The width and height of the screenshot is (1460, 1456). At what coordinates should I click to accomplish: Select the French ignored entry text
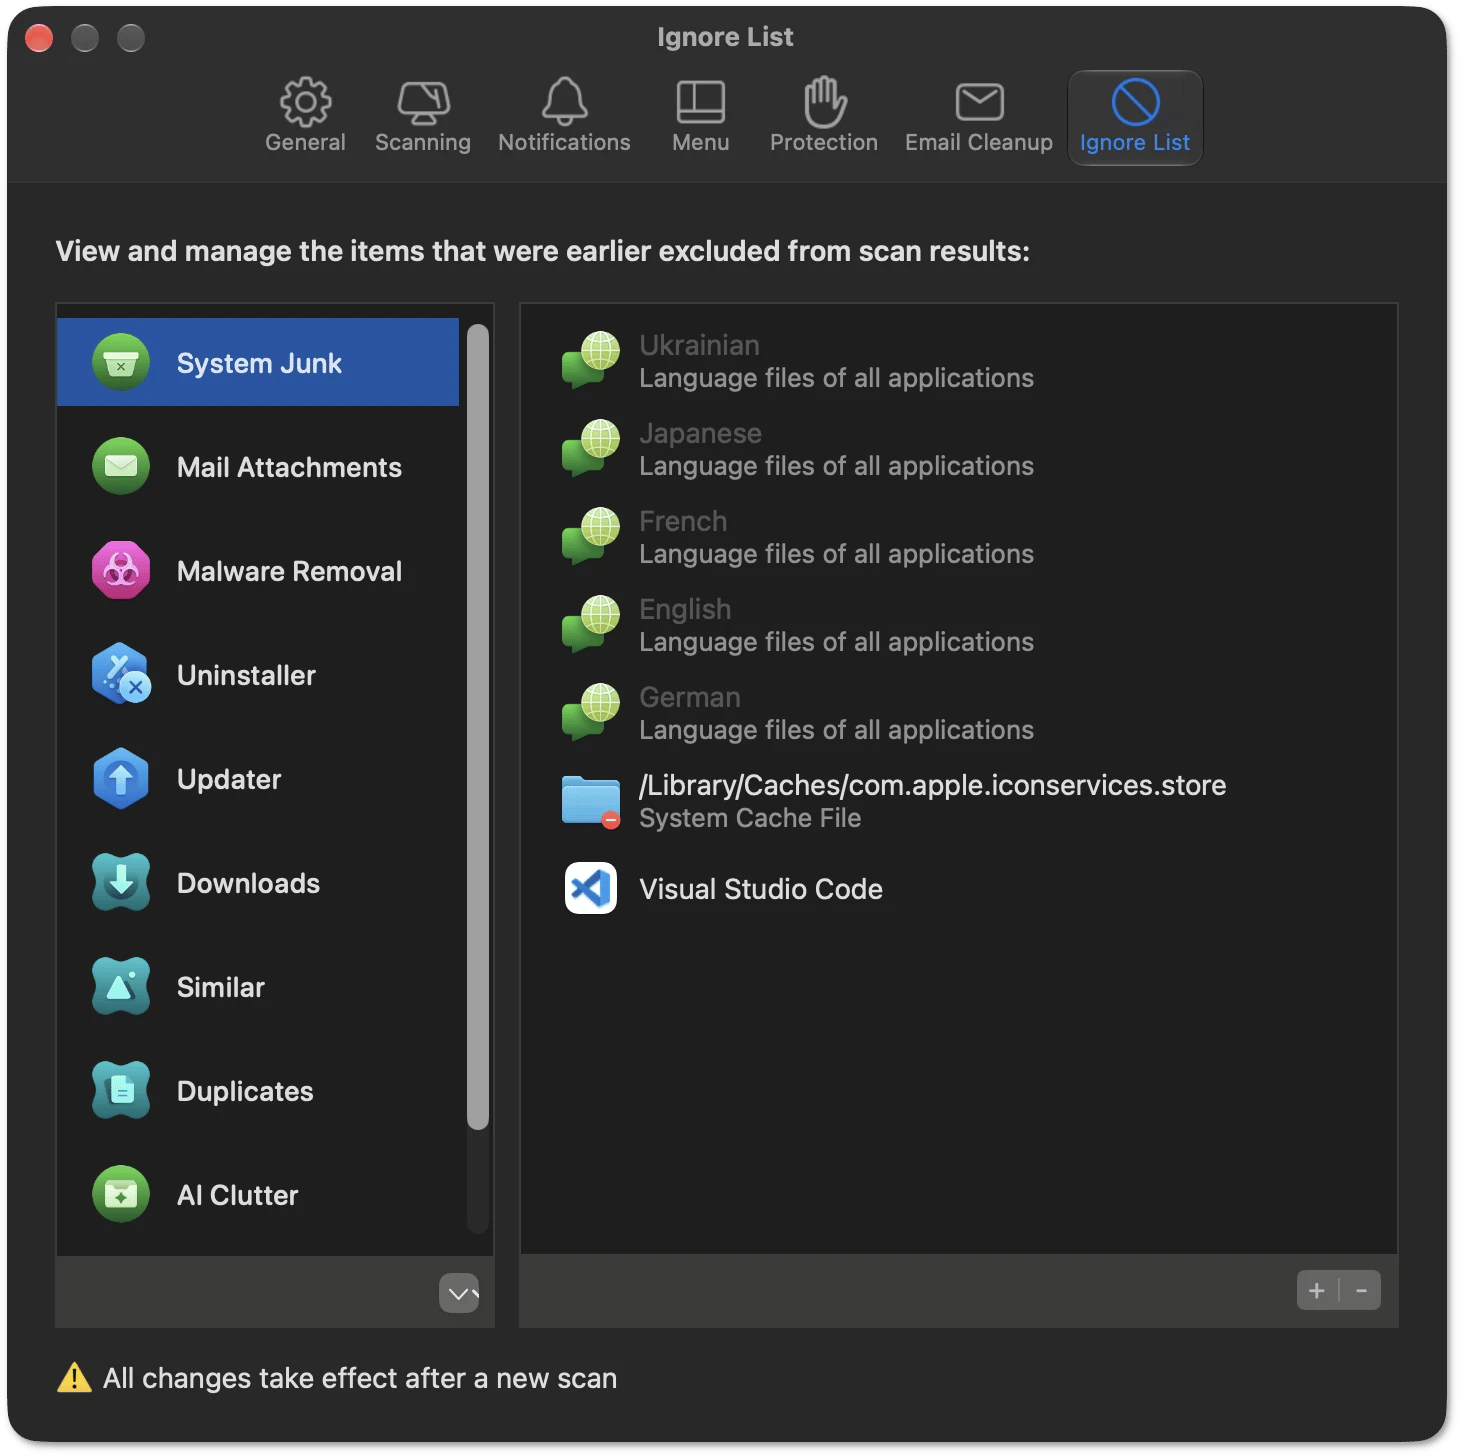(683, 521)
